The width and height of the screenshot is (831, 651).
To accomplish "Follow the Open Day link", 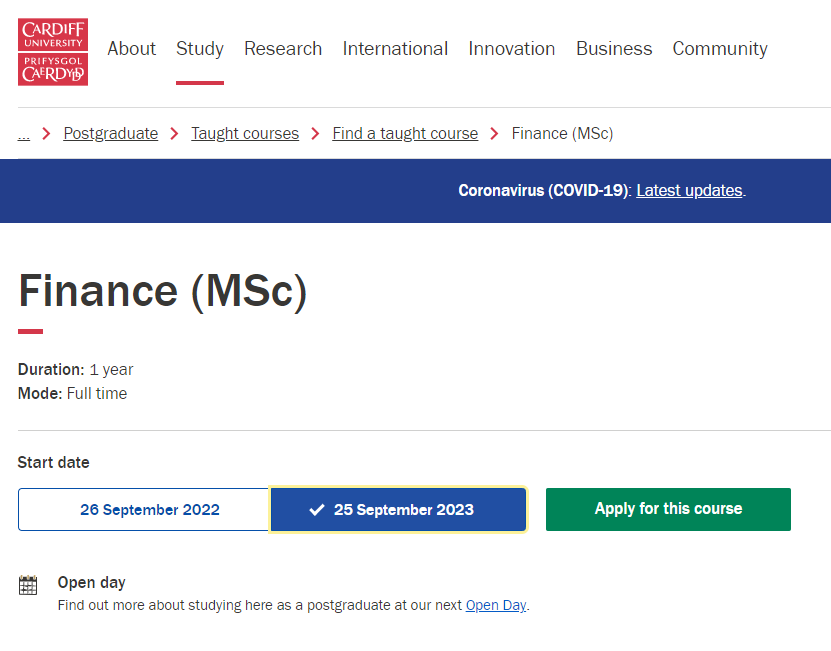I will click(496, 606).
